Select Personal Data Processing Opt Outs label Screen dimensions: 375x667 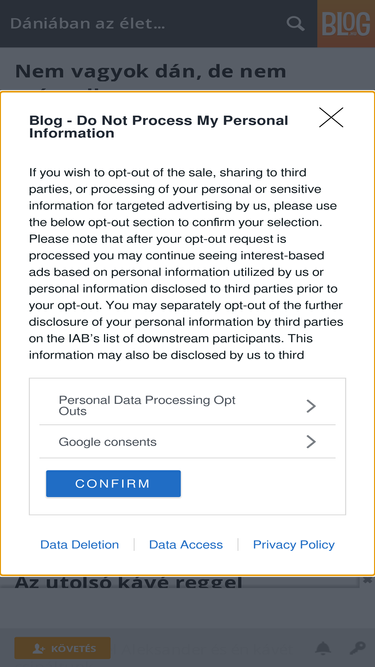coord(147,405)
